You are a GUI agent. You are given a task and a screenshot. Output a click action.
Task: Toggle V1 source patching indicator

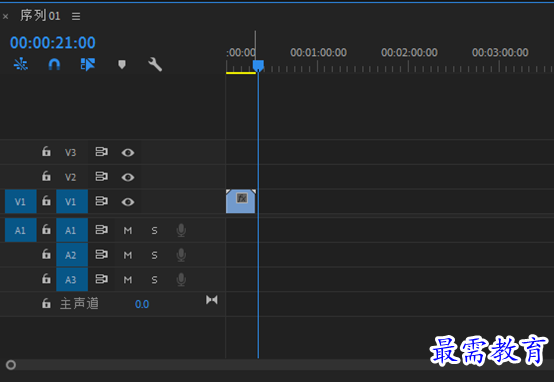coord(20,201)
